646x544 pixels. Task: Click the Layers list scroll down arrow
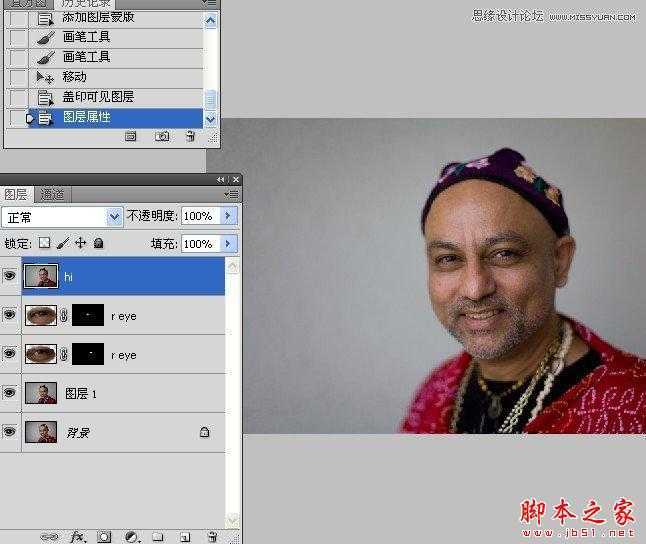233,520
